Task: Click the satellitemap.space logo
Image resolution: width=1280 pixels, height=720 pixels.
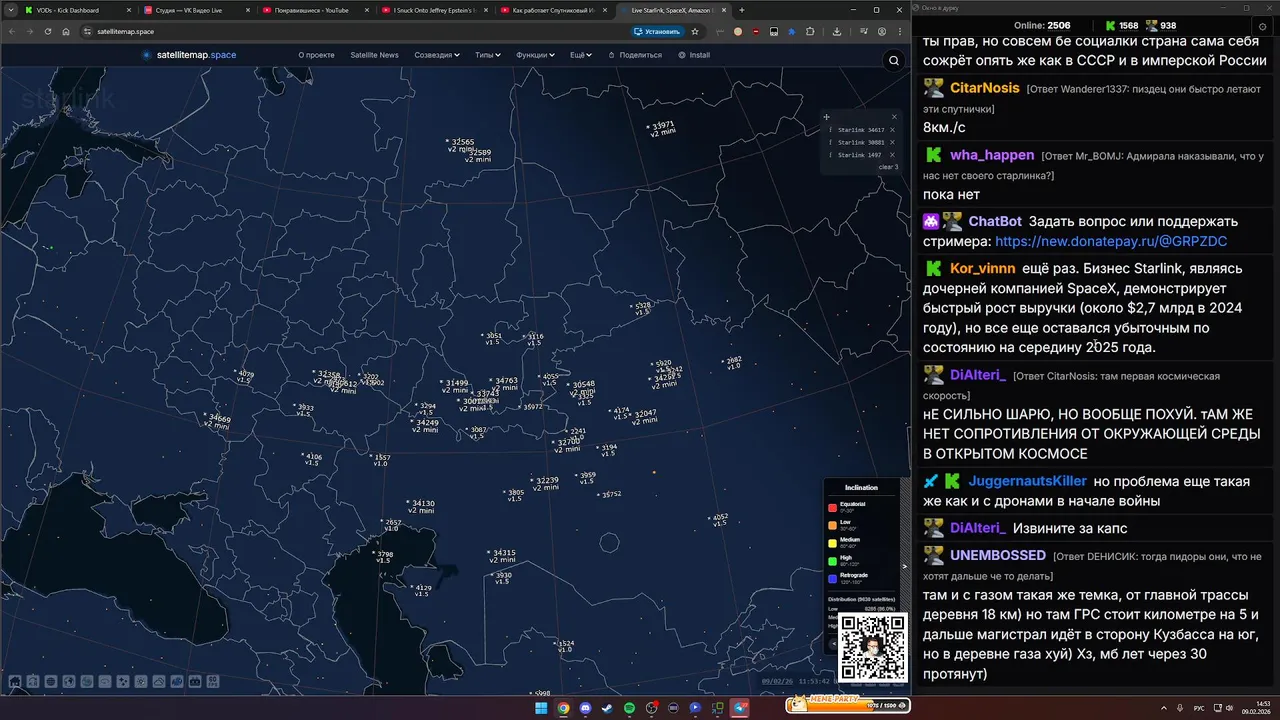Action: click(x=189, y=55)
